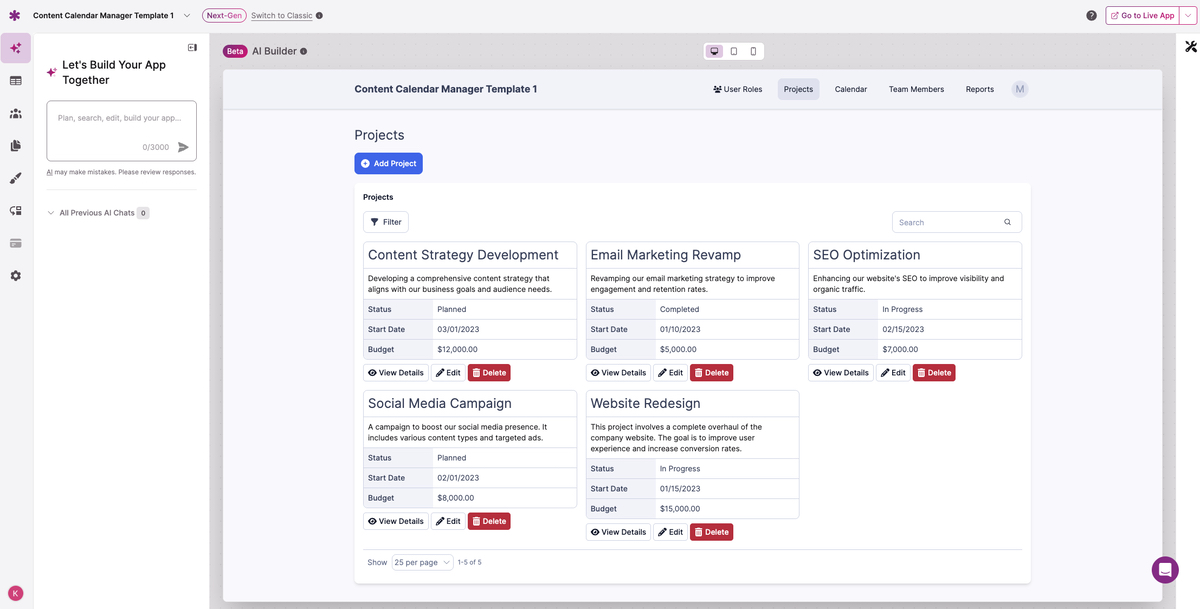Click the Add Project button
Screen dimensions: 1200x609
pyautogui.click(x=388, y=163)
